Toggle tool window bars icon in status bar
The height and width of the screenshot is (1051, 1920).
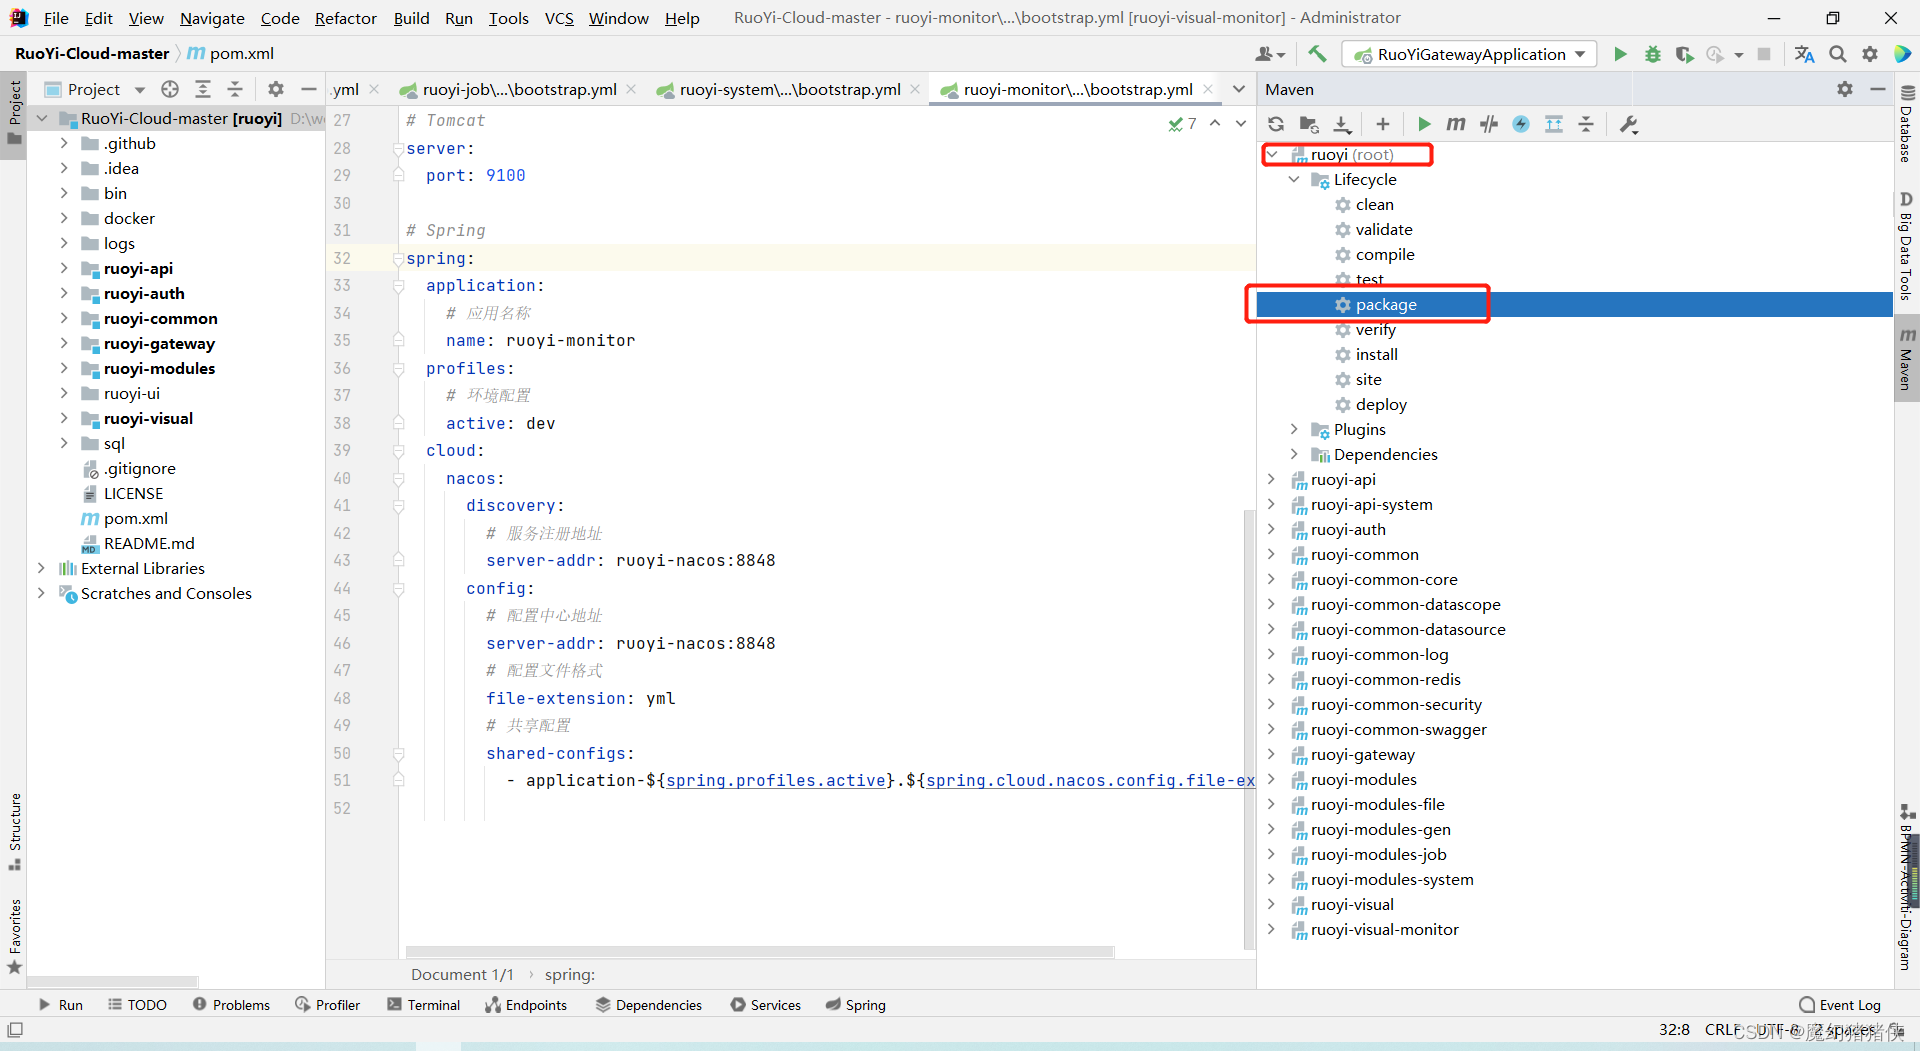tap(15, 1030)
